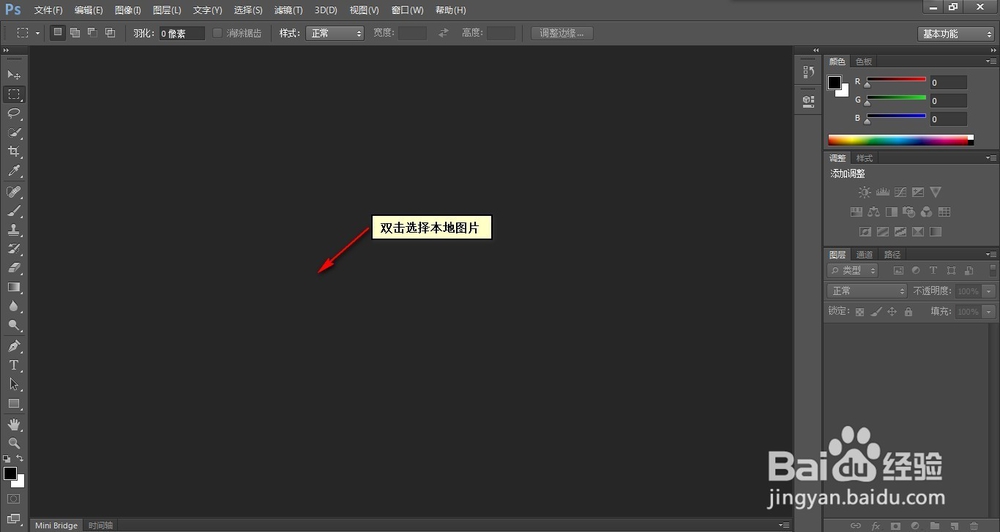This screenshot has width=1000, height=532.
Task: Open the 类型 layer filter dropdown
Action: [853, 270]
